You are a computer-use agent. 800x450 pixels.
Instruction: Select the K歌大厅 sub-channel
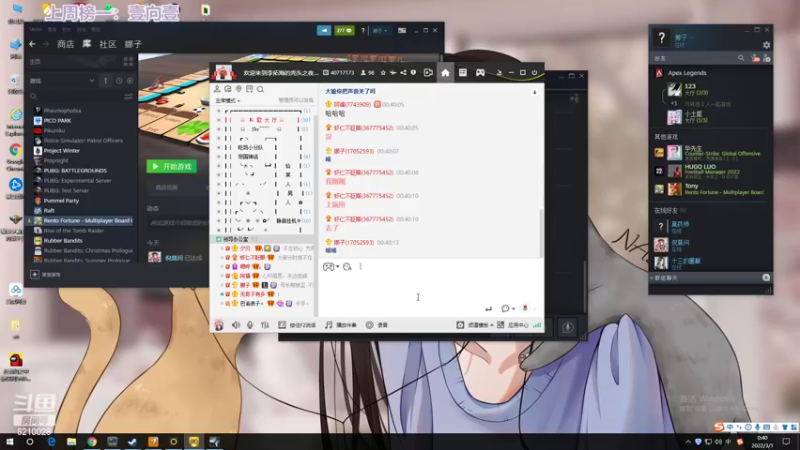tap(263, 120)
